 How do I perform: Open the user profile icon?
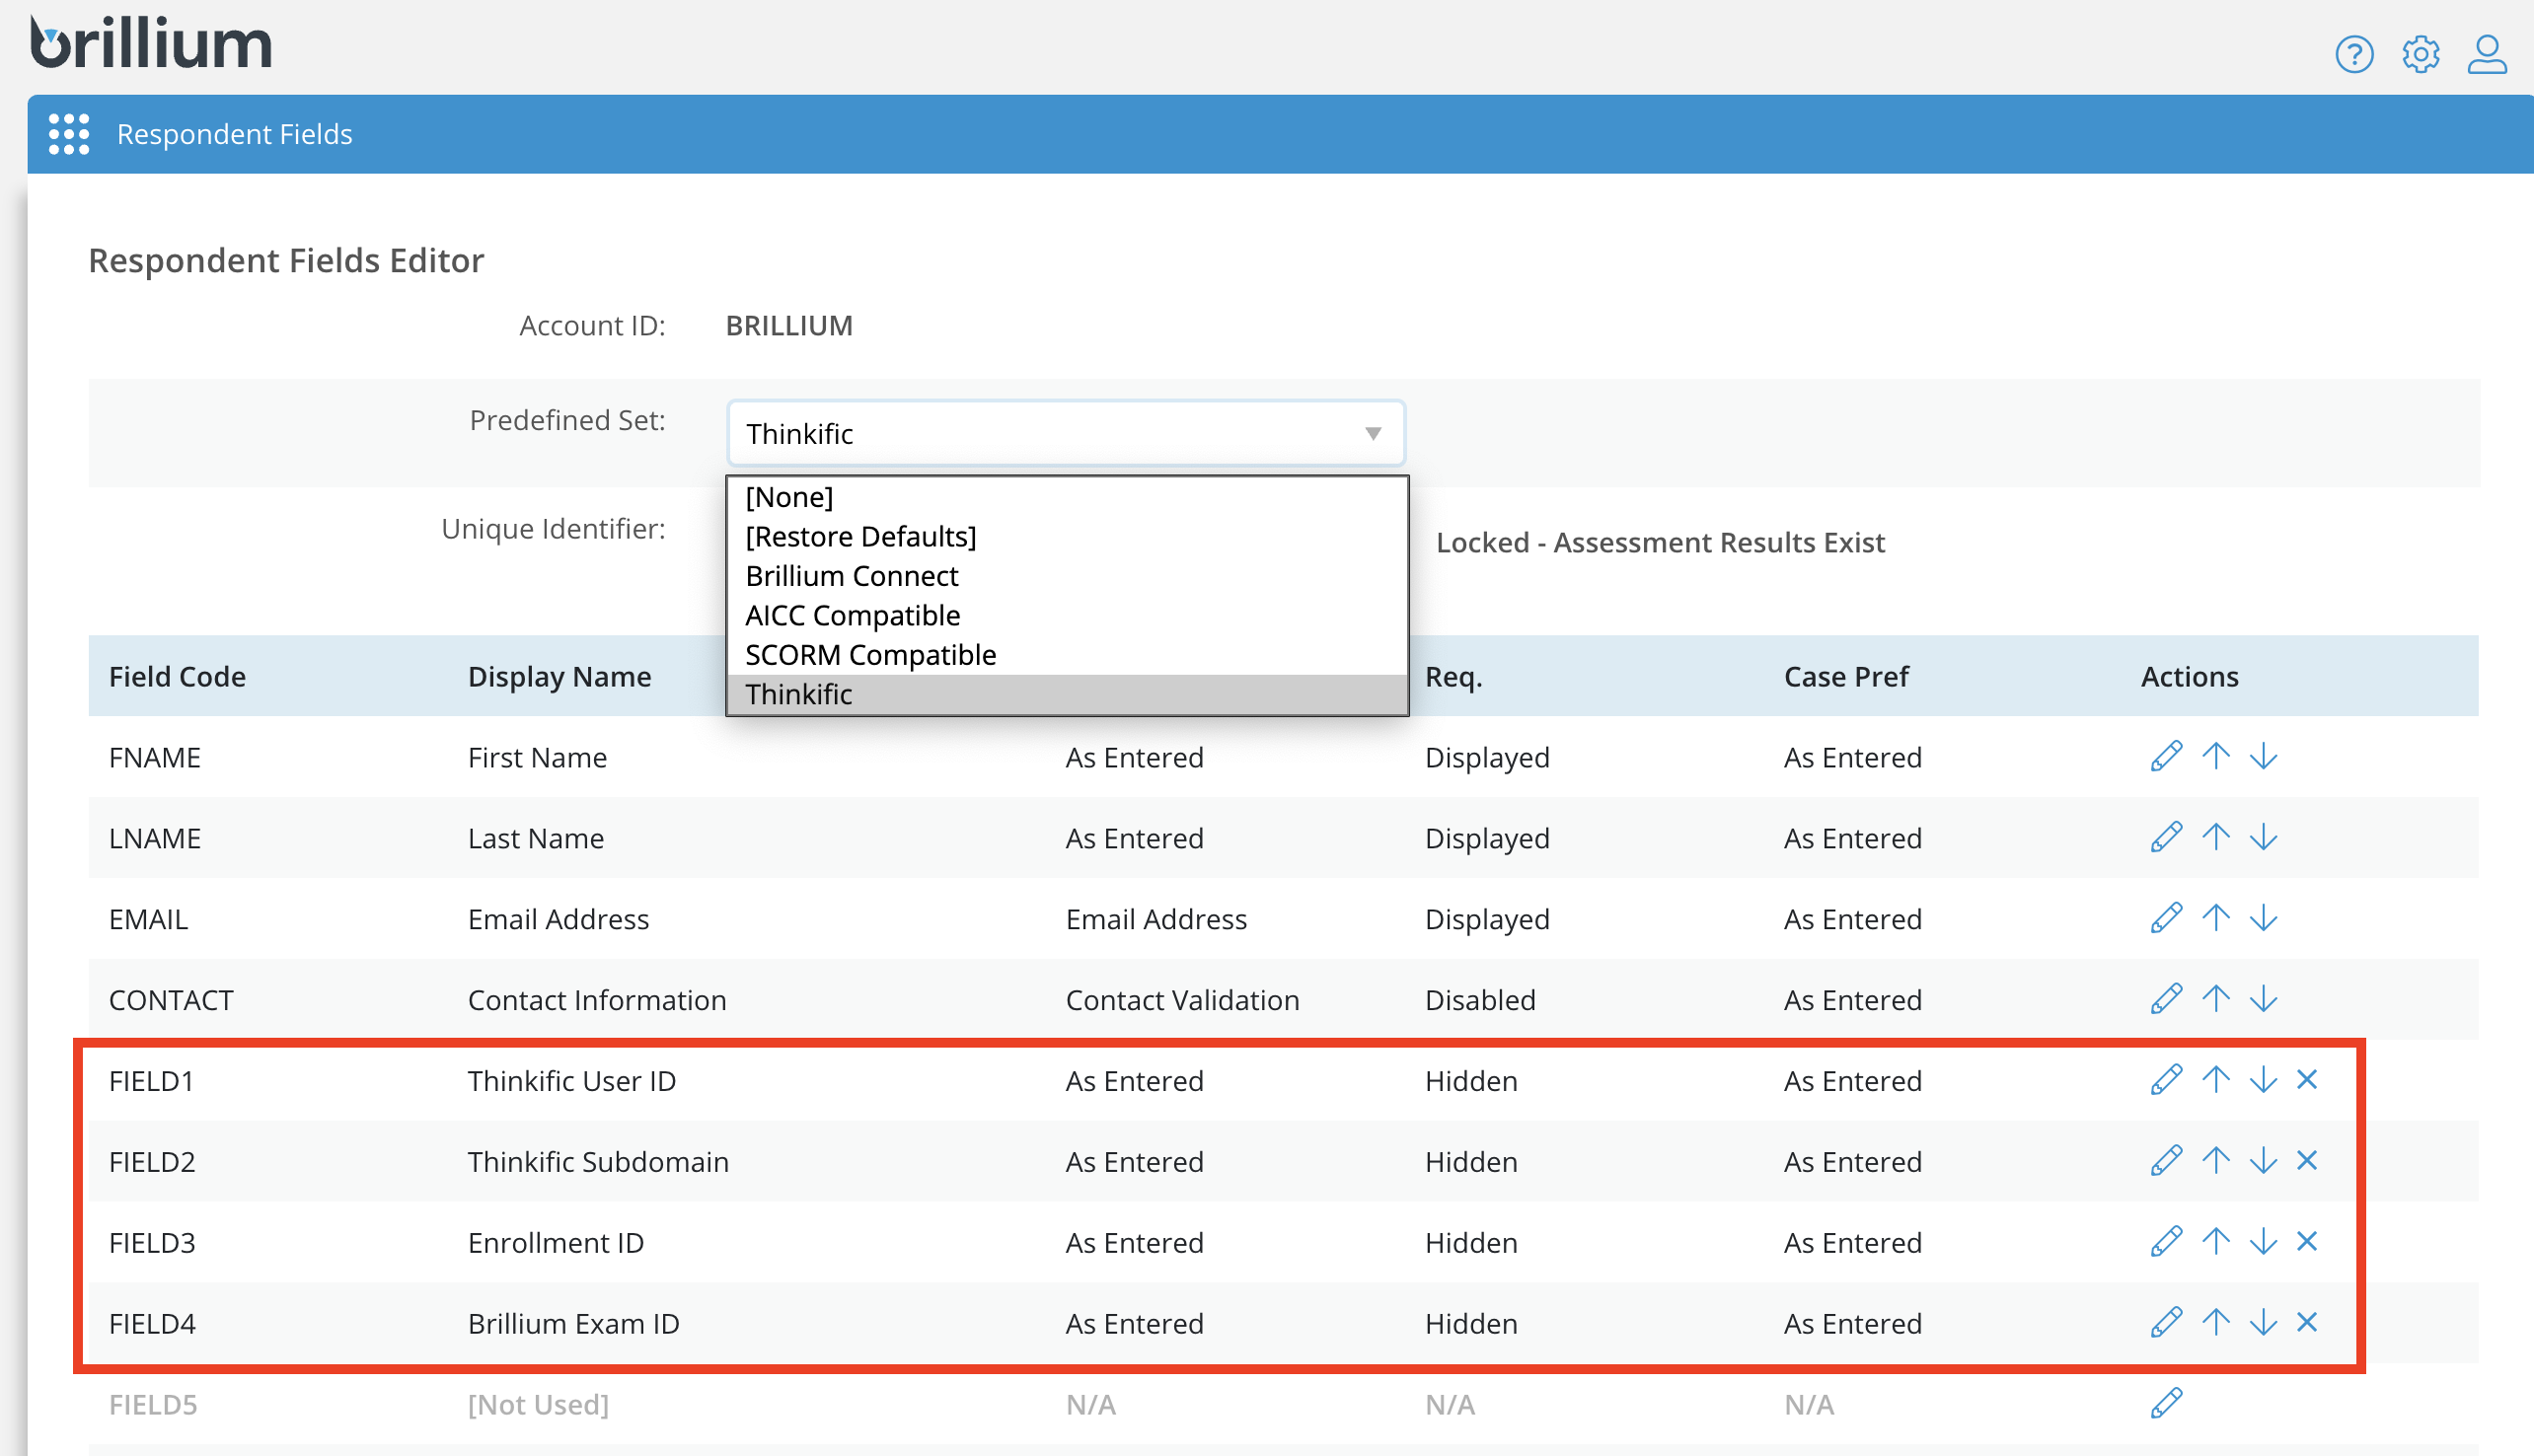click(x=2486, y=54)
